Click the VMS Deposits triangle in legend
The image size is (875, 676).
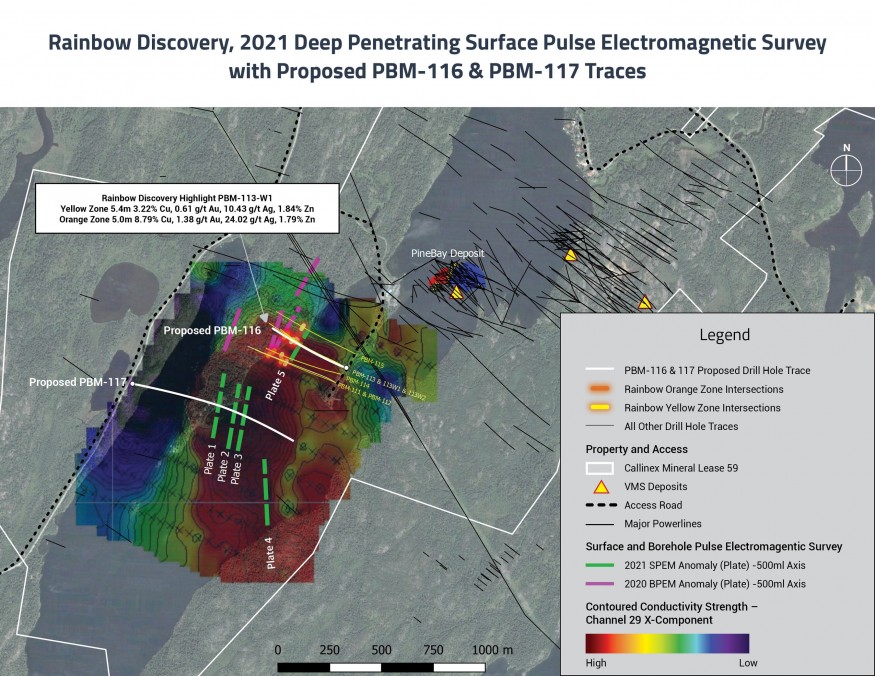click(600, 487)
